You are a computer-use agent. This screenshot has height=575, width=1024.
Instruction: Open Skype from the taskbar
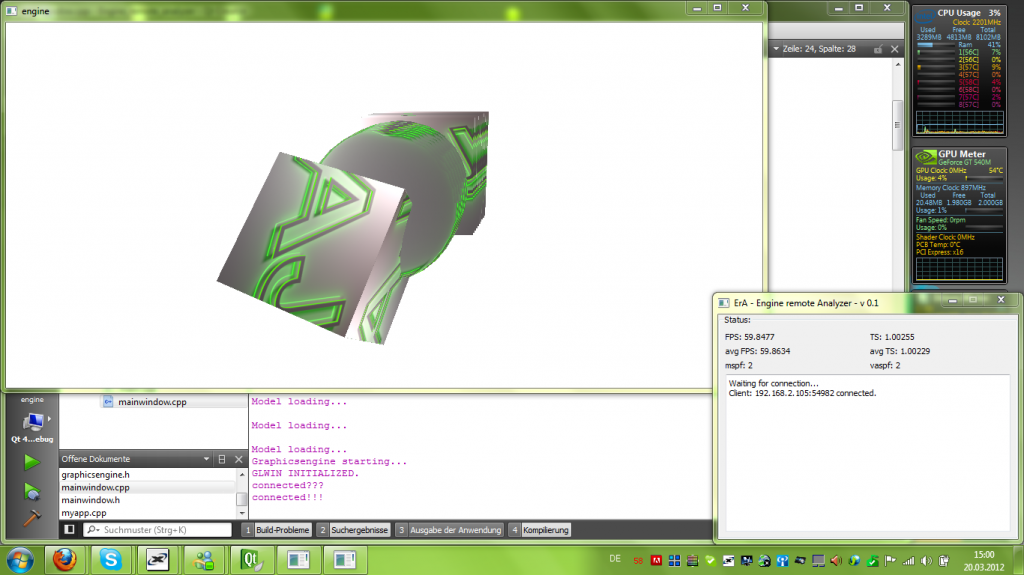110,560
